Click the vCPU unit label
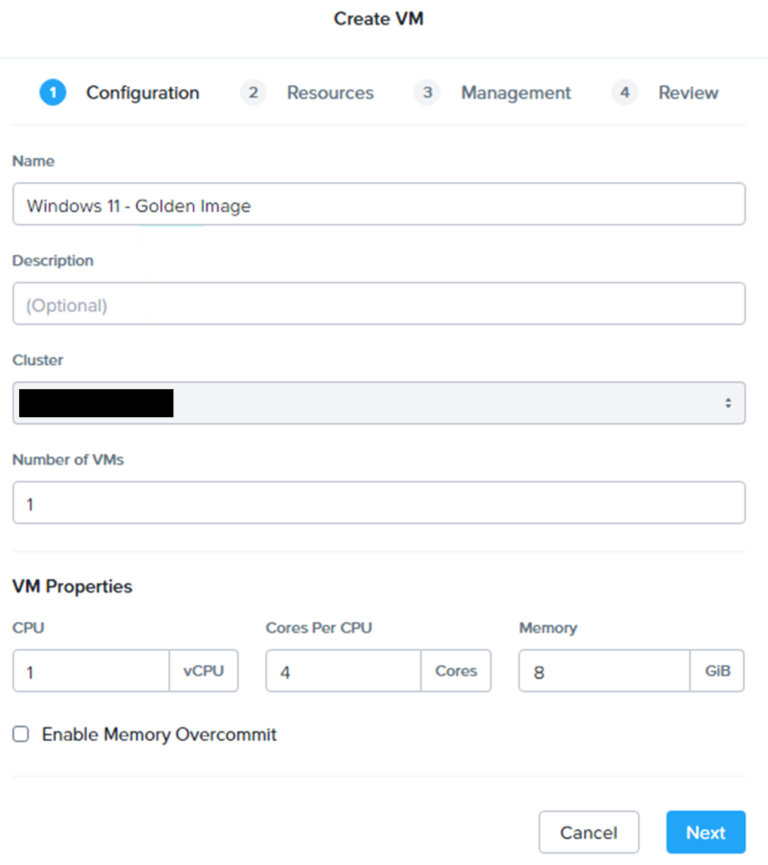Viewport: 768px width, 865px height. 204,671
